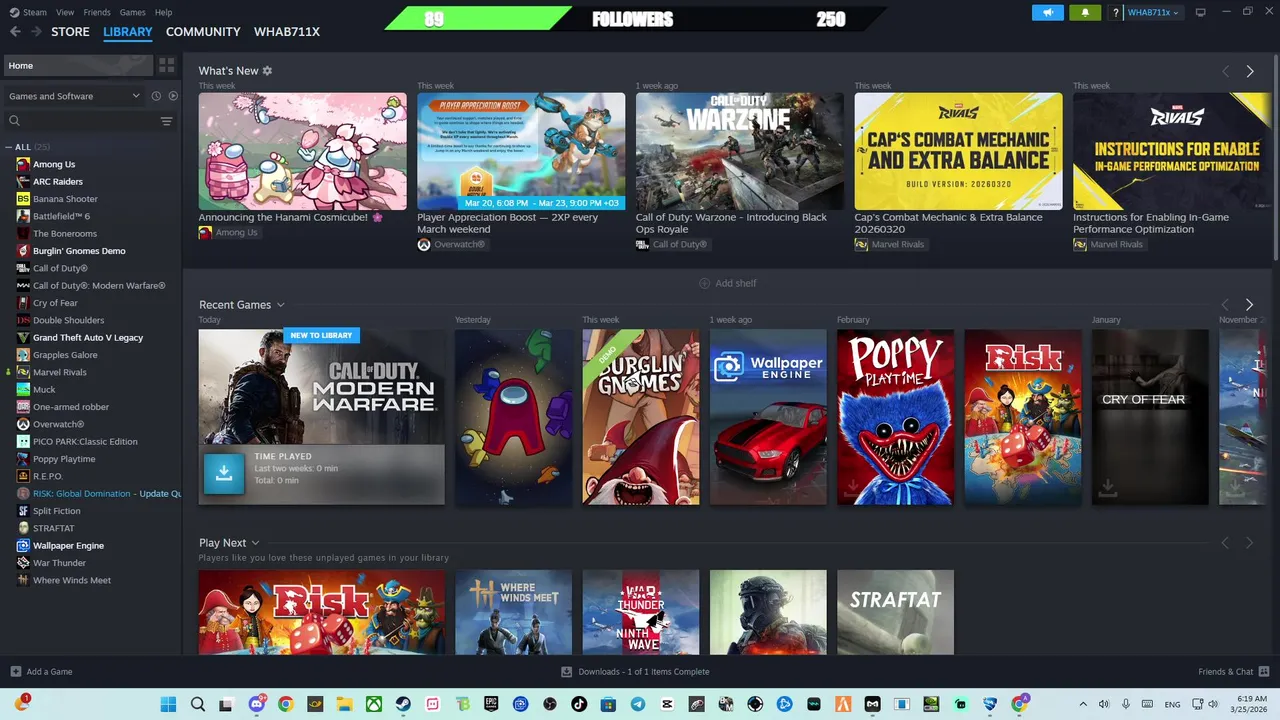
Task: Select War Thunder in library list
Action: (x=59, y=563)
